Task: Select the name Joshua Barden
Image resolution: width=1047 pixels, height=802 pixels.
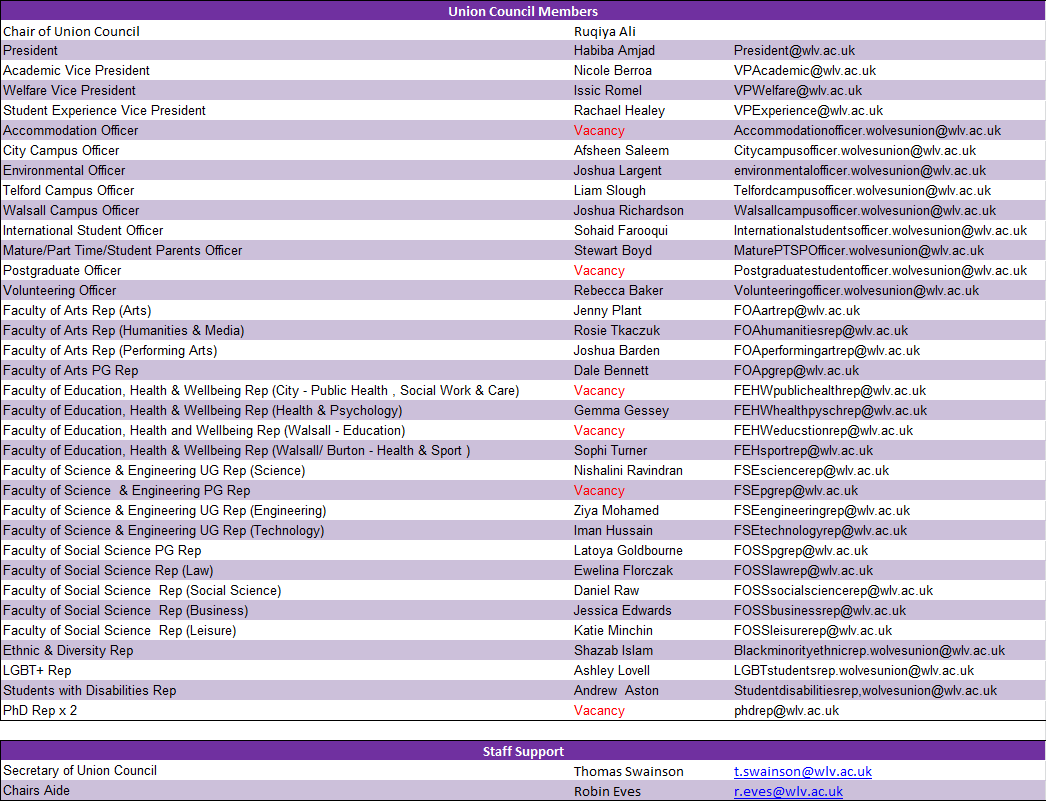Action: click(x=616, y=351)
